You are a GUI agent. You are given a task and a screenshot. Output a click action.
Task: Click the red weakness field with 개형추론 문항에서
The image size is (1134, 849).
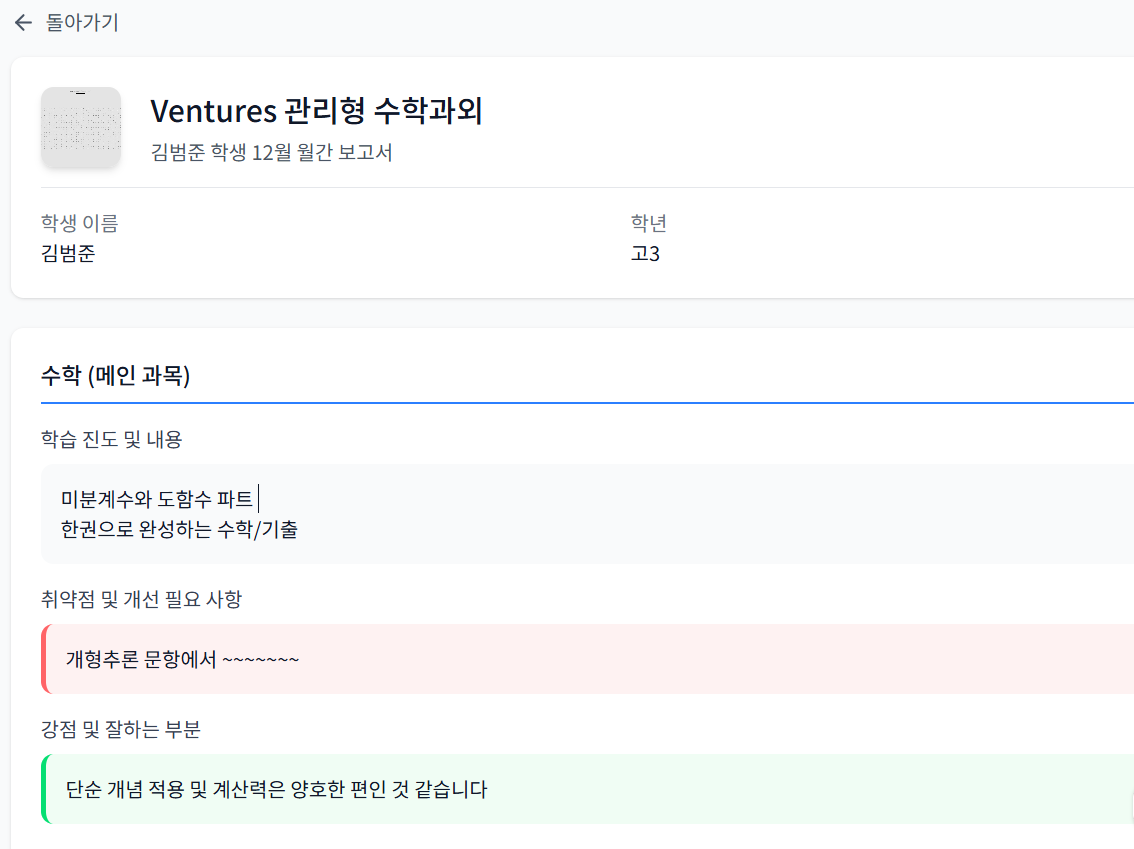[x=183, y=659]
